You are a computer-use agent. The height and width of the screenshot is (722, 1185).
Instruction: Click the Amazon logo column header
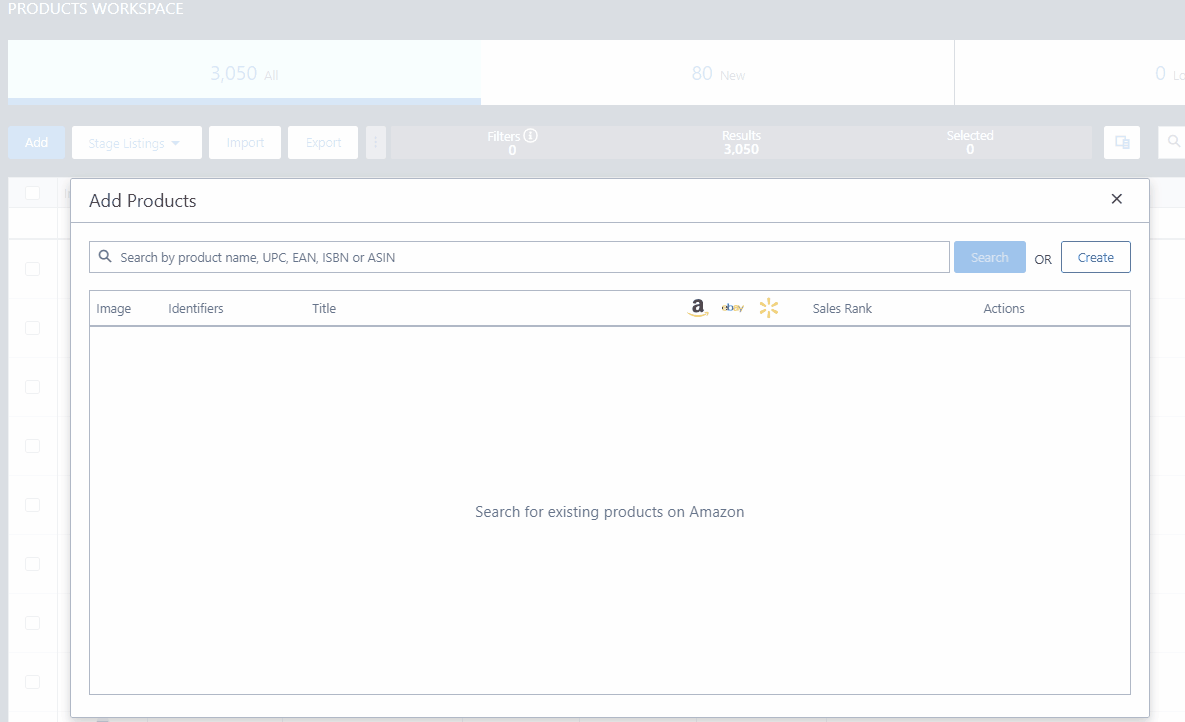(x=697, y=307)
